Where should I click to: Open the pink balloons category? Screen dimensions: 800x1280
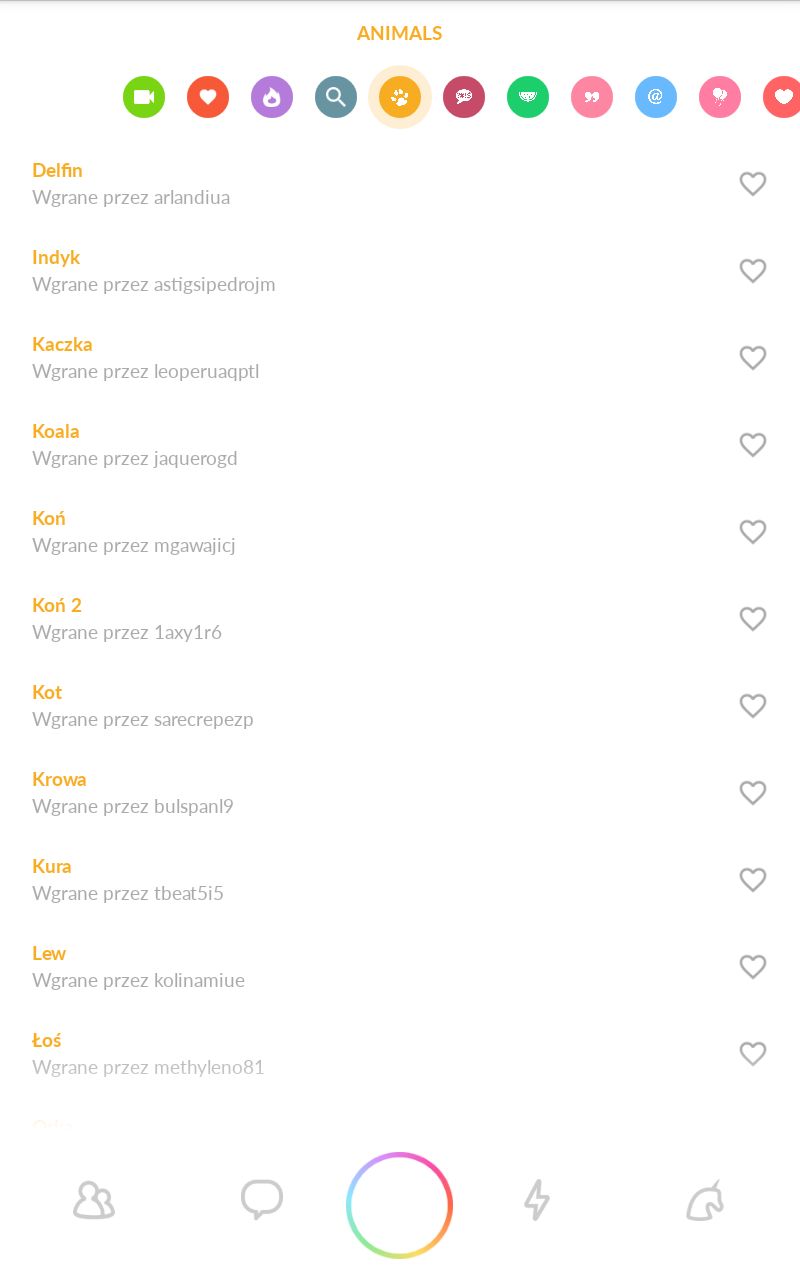point(720,97)
